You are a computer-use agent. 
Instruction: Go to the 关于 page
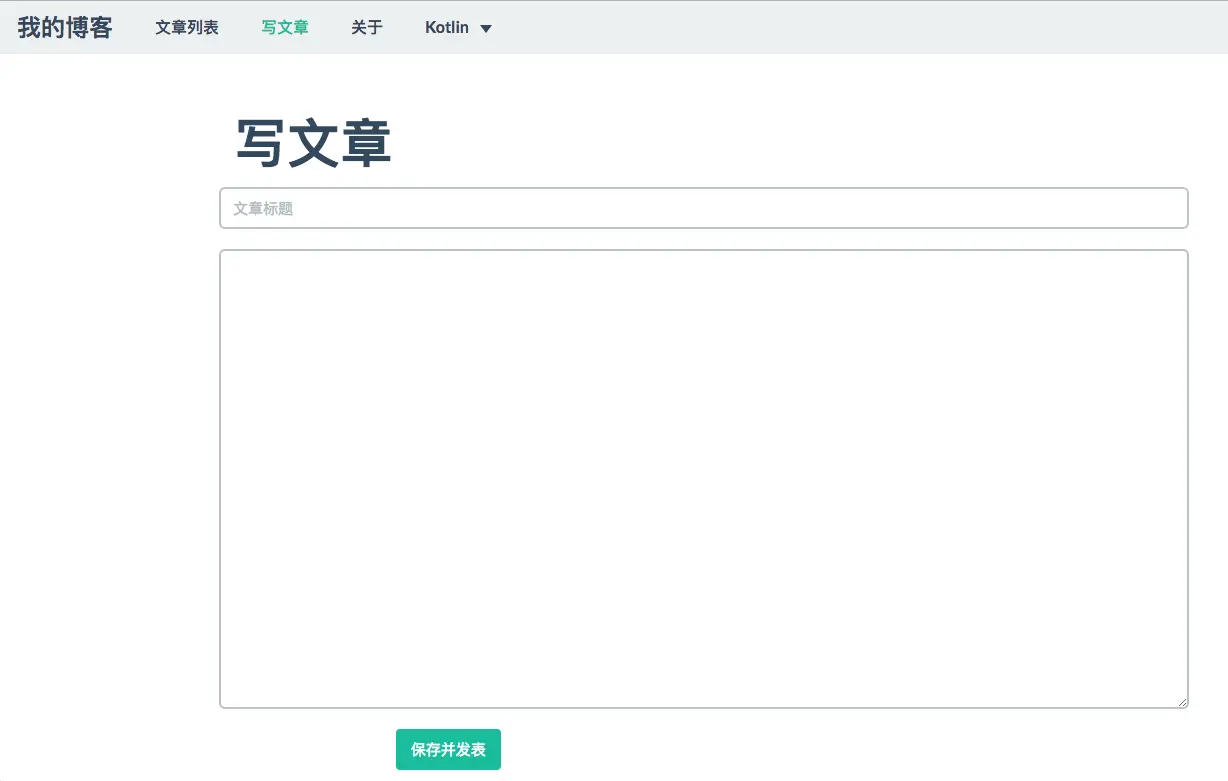(x=367, y=28)
